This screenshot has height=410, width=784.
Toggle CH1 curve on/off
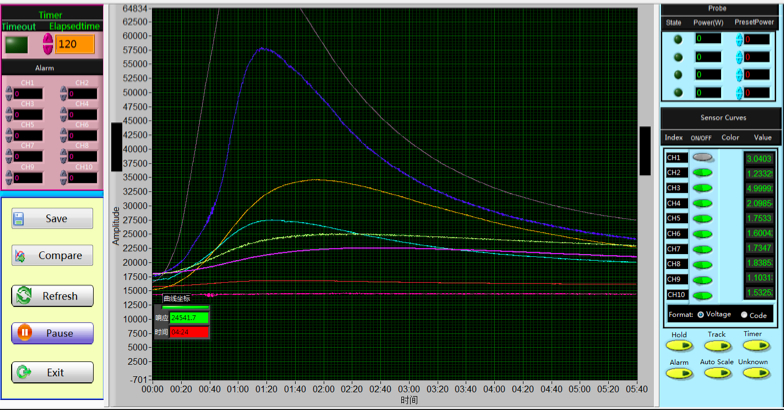click(x=702, y=158)
